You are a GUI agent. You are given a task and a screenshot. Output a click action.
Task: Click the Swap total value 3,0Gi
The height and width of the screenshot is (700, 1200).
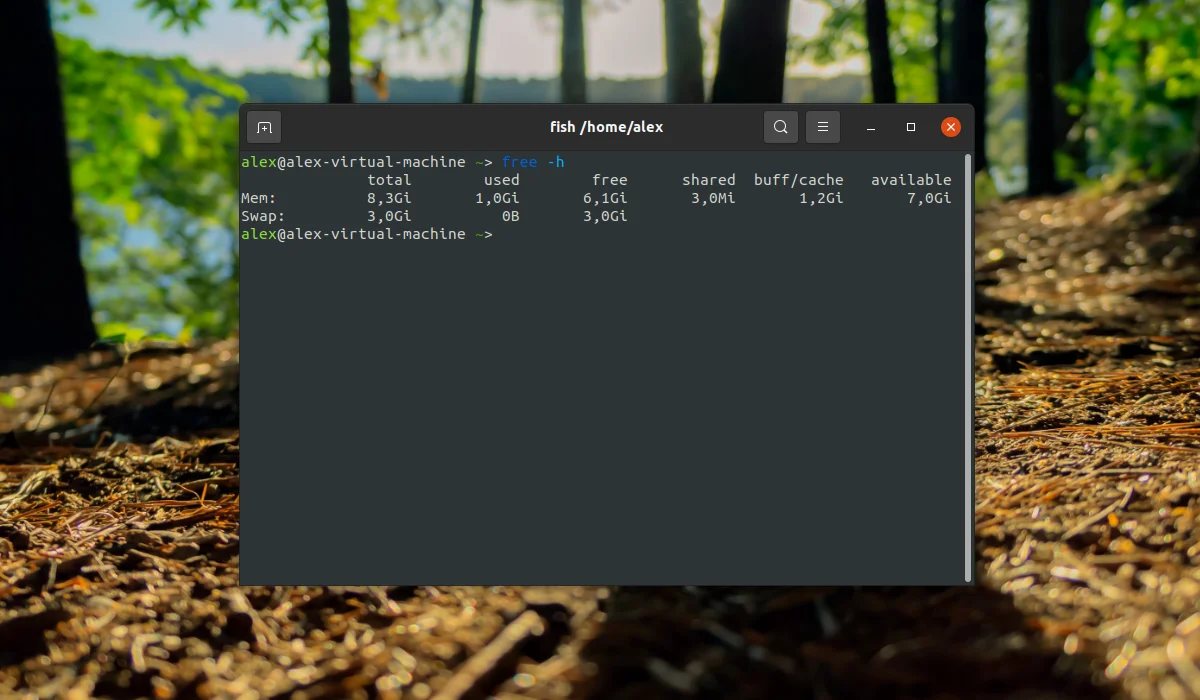[389, 216]
